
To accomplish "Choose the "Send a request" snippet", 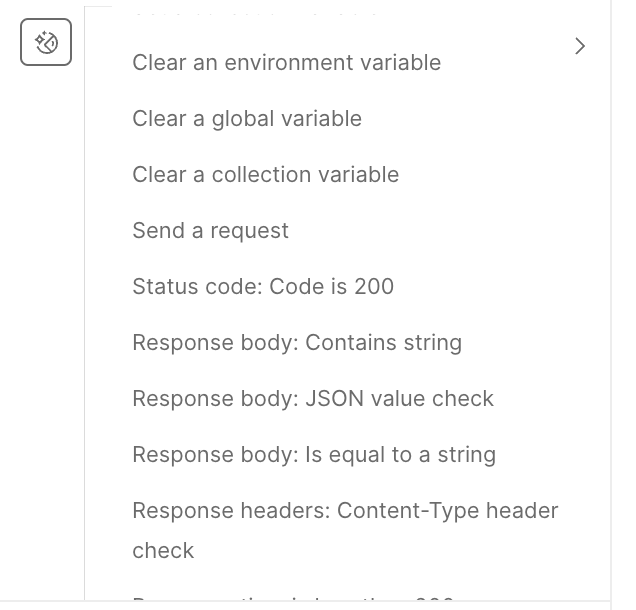I will pyautogui.click(x=210, y=230).
